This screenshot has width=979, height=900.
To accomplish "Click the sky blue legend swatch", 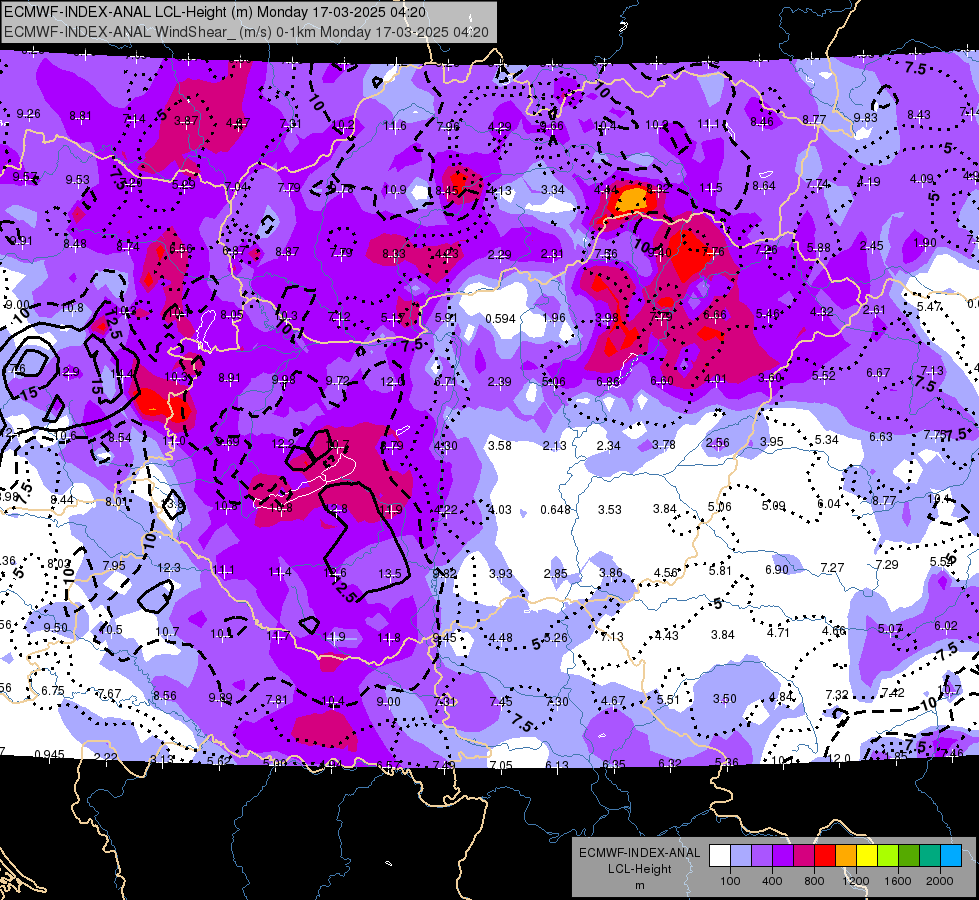I will [951, 856].
